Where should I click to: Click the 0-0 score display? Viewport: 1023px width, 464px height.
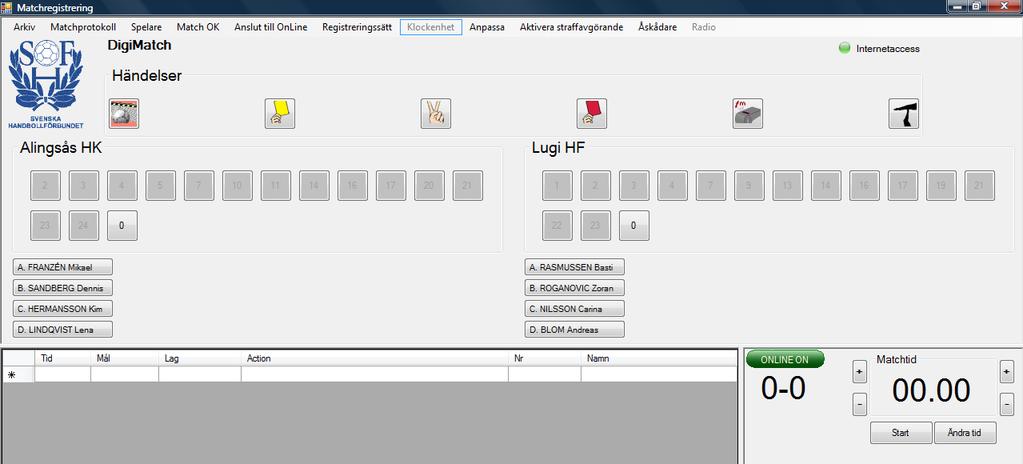click(x=784, y=389)
